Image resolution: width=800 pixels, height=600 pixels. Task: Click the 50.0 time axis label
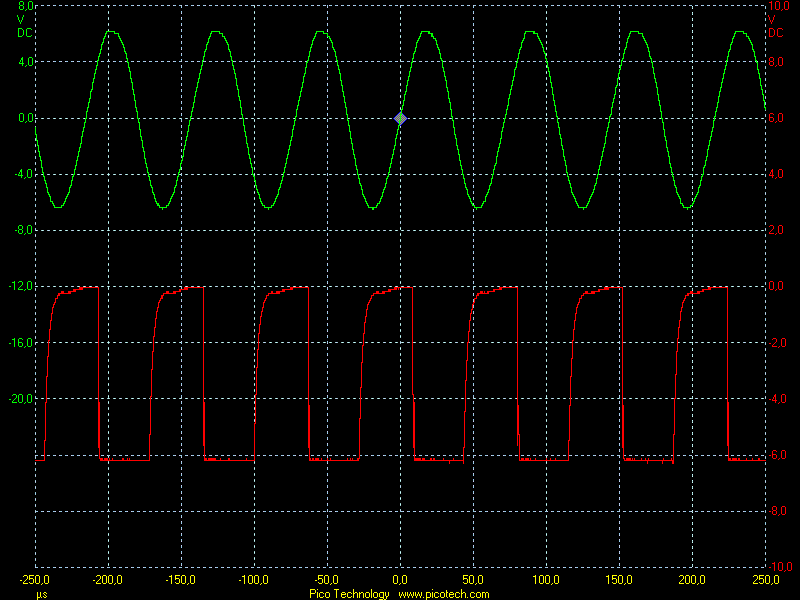click(x=473, y=580)
